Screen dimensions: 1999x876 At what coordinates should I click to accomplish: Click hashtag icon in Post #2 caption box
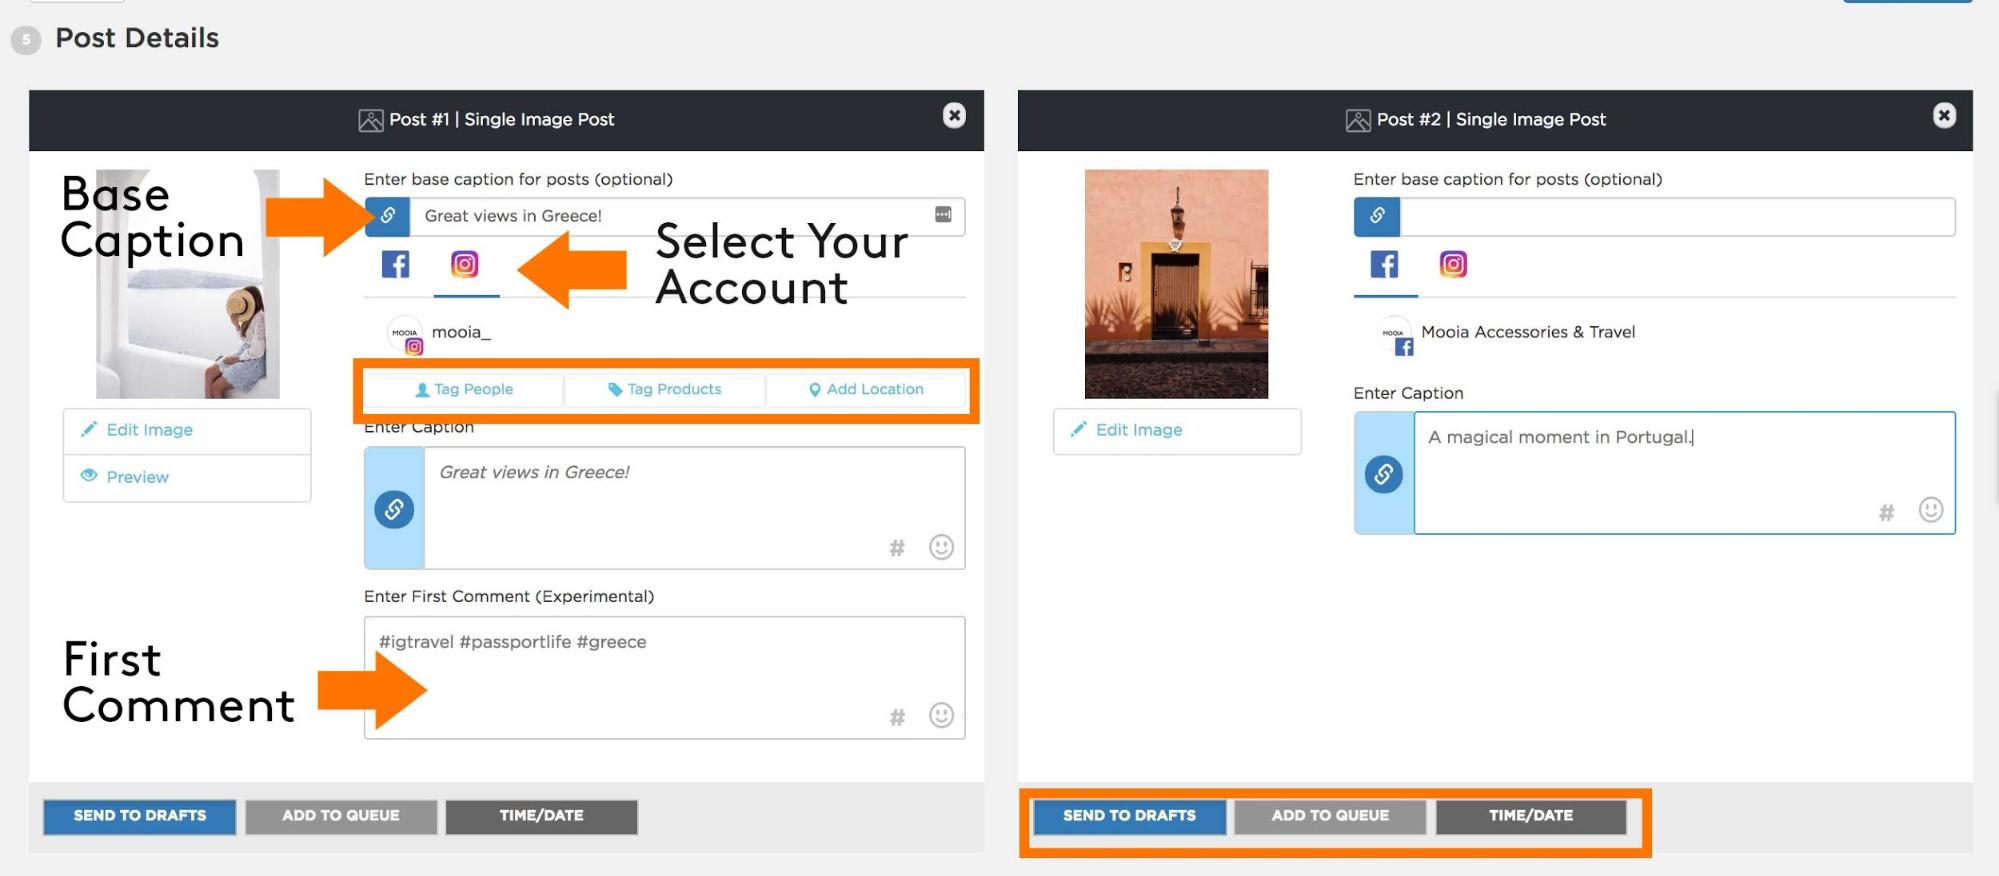[1886, 513]
